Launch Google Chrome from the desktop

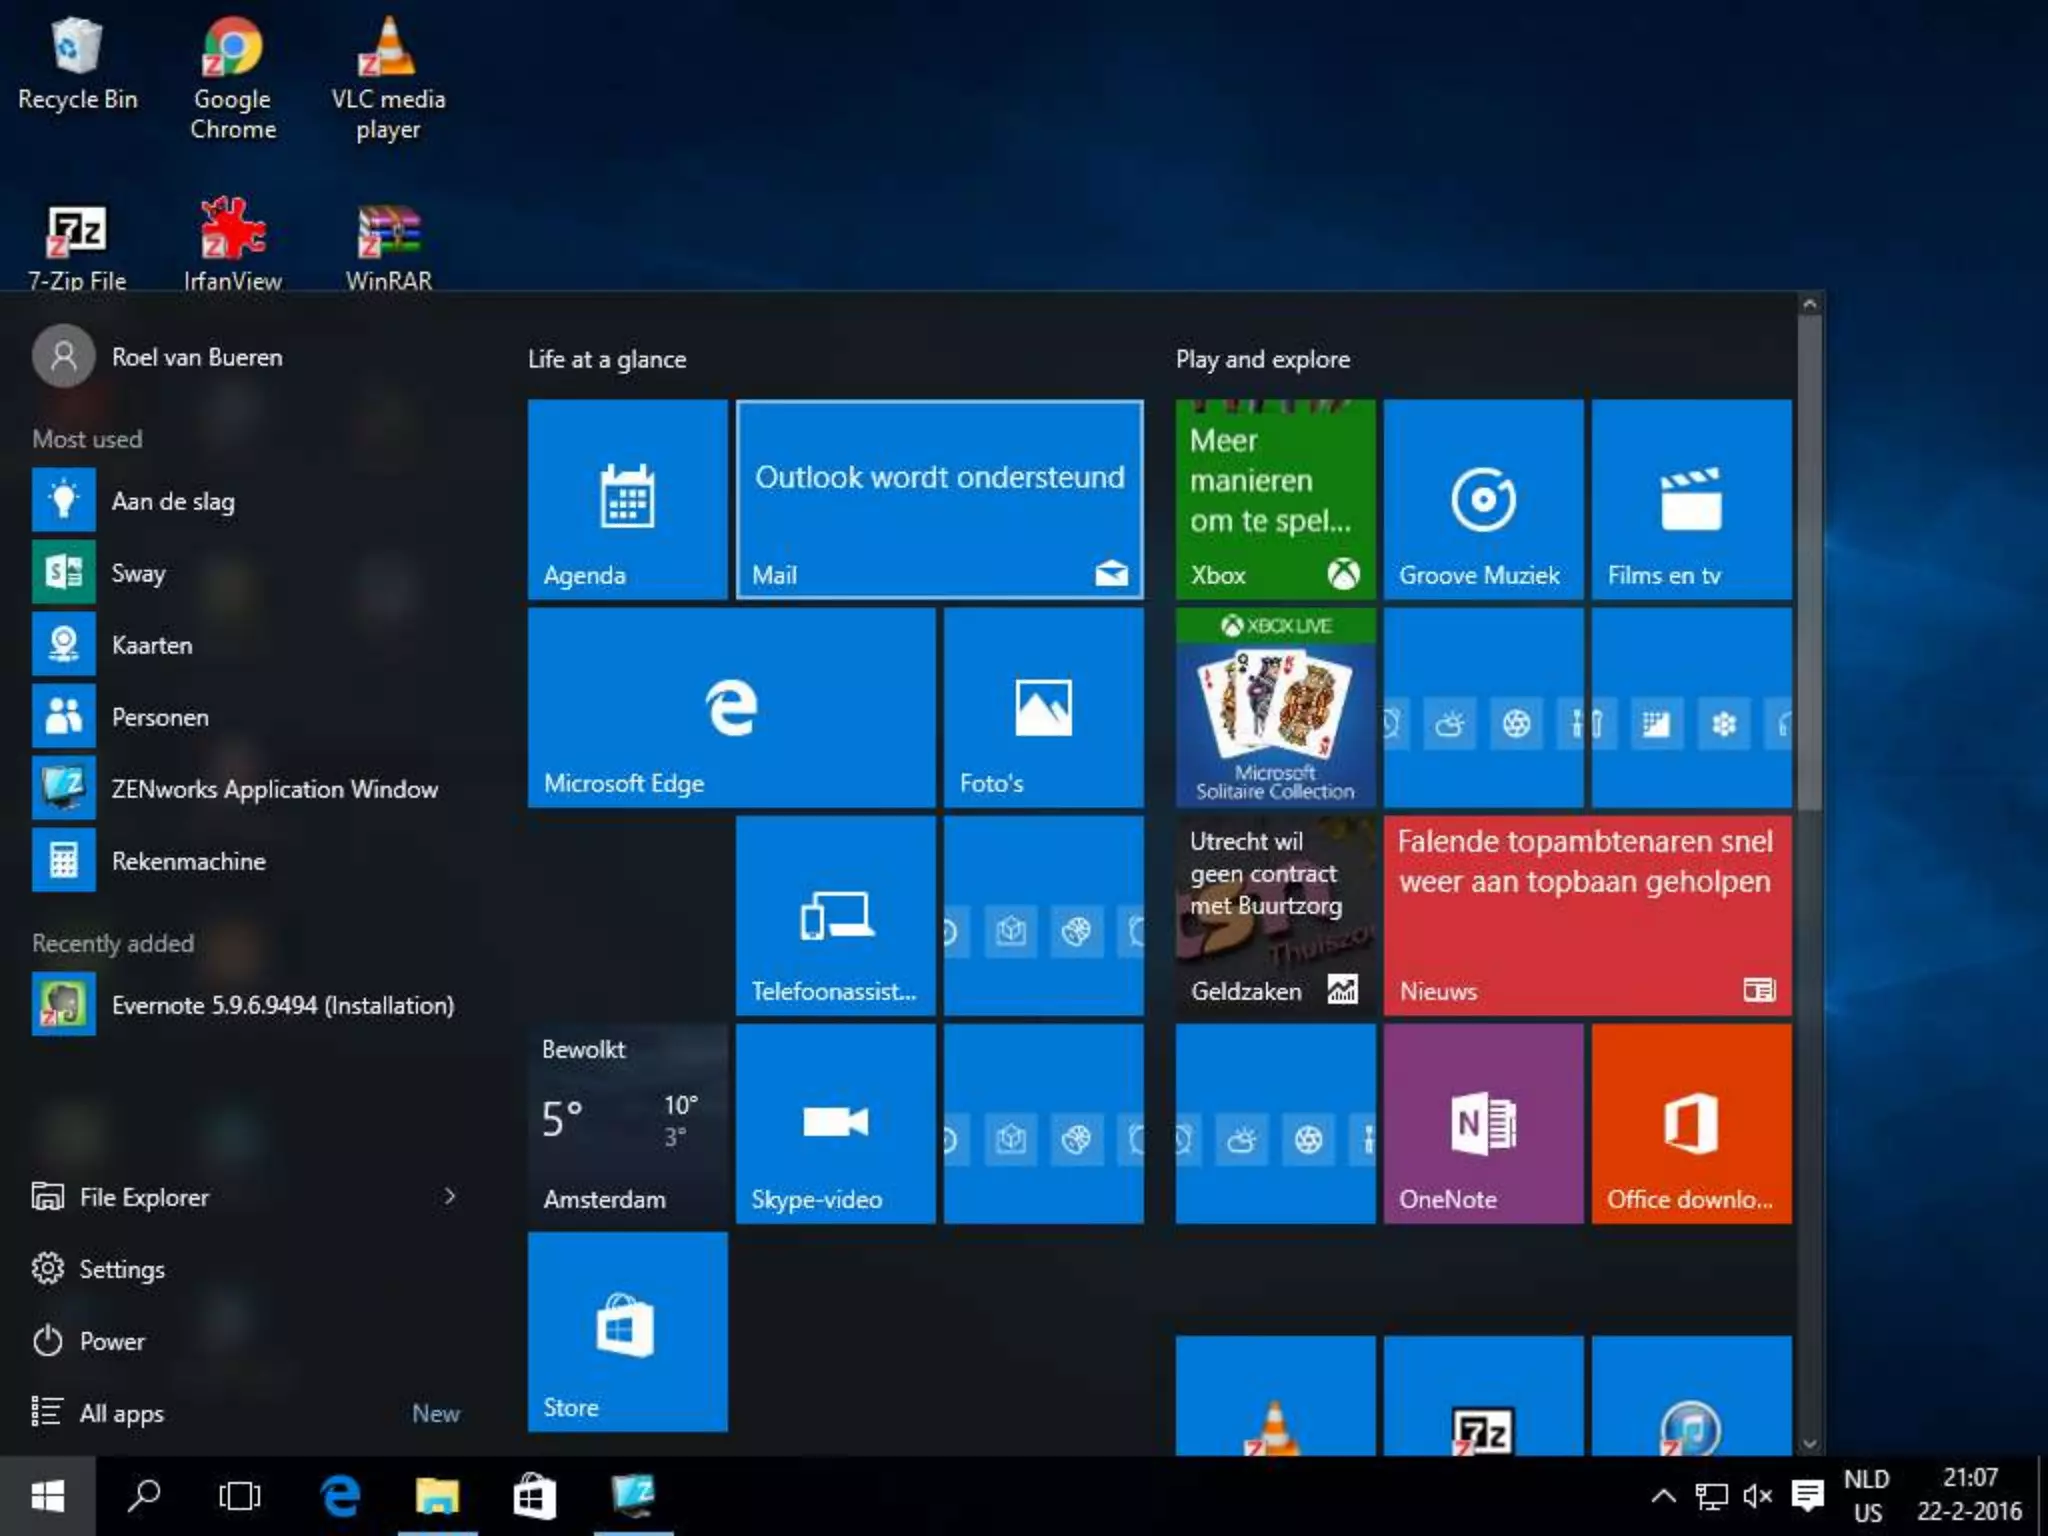point(232,80)
